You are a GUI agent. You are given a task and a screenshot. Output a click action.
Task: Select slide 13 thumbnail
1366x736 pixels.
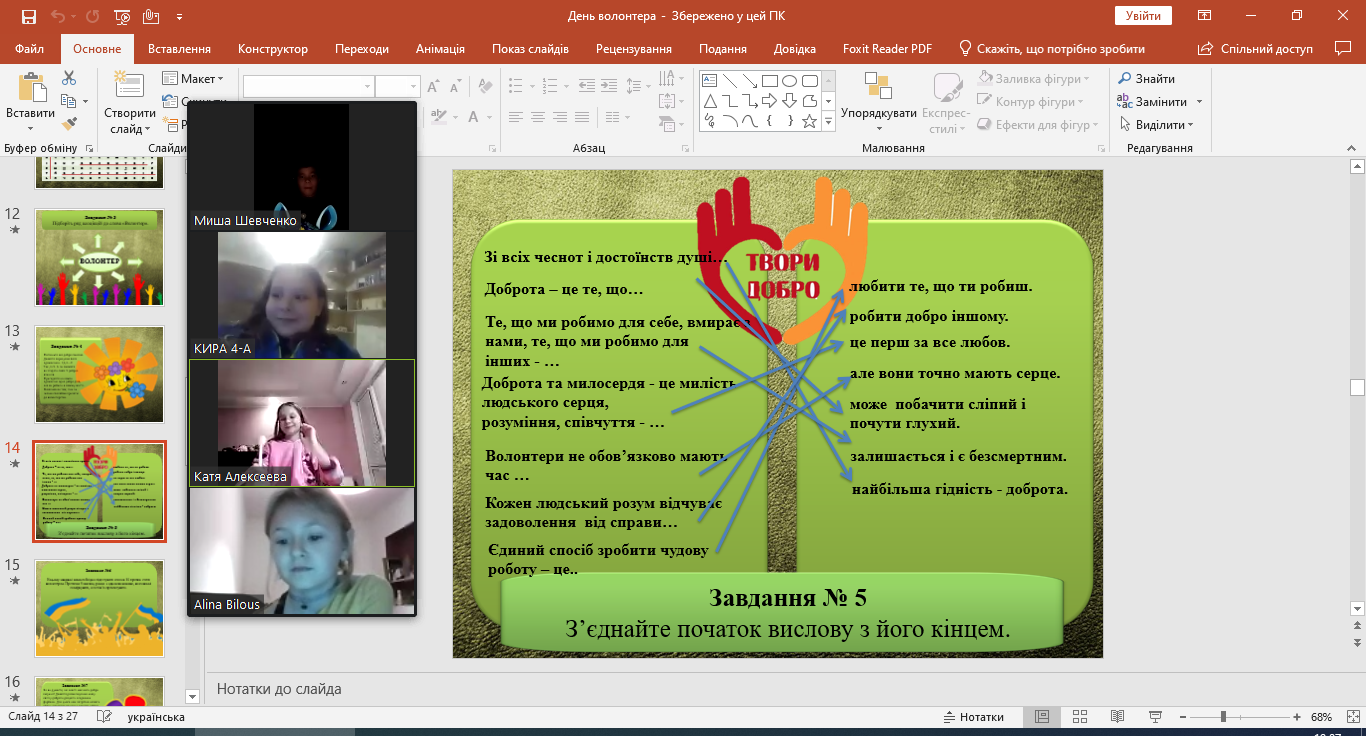pyautogui.click(x=99, y=375)
